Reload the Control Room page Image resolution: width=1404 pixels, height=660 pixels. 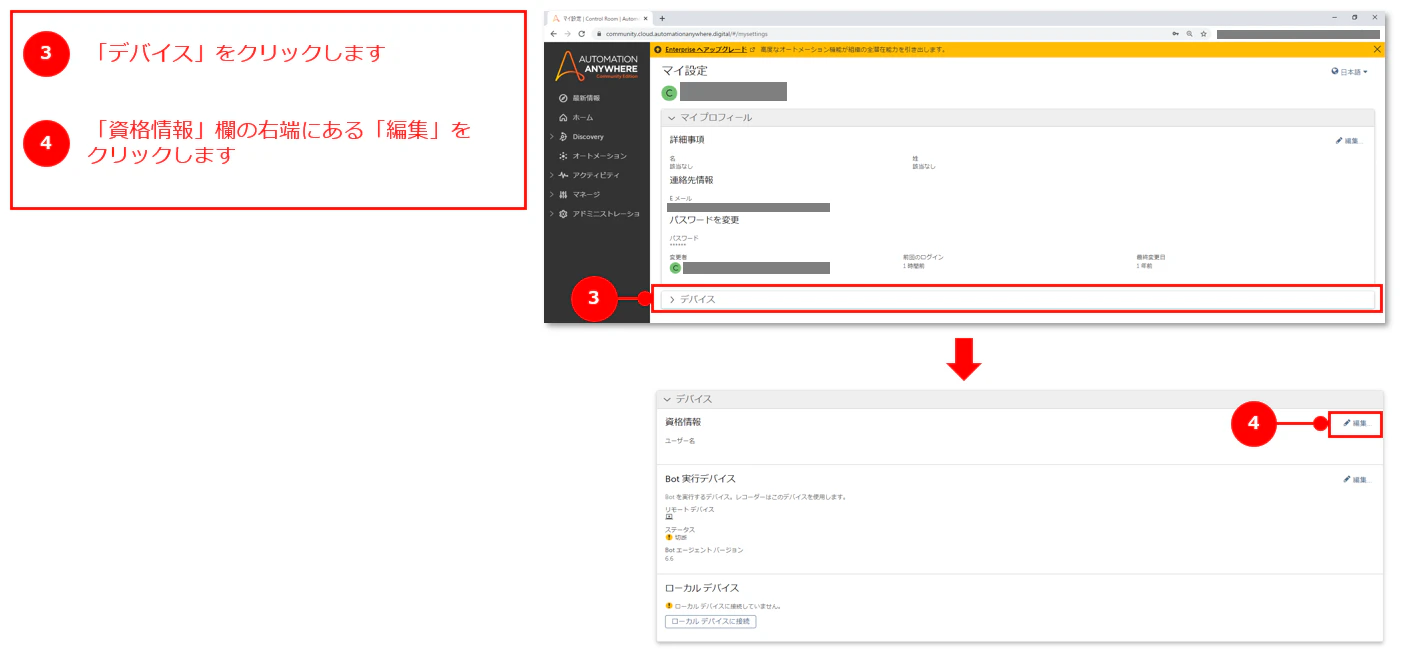582,34
